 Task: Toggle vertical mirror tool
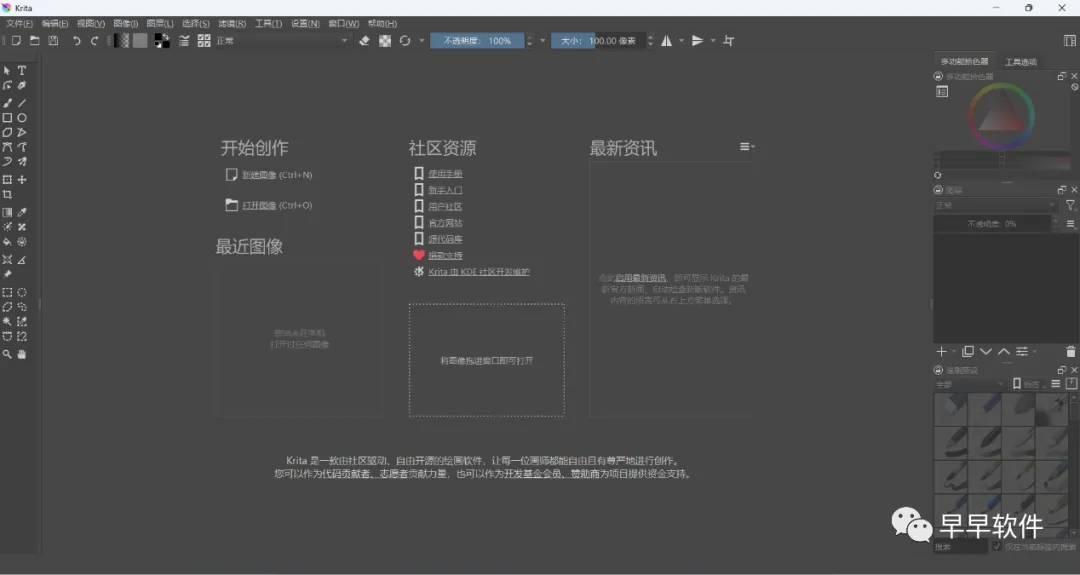click(x=698, y=41)
